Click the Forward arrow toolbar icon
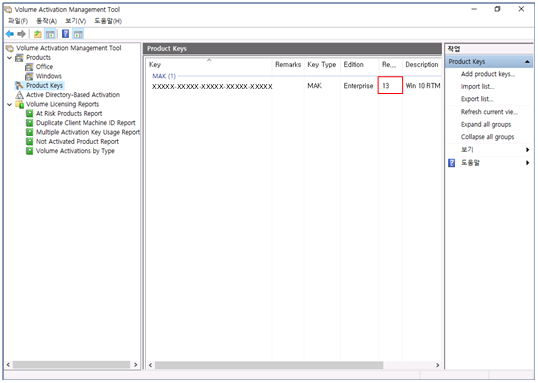 click(x=22, y=34)
